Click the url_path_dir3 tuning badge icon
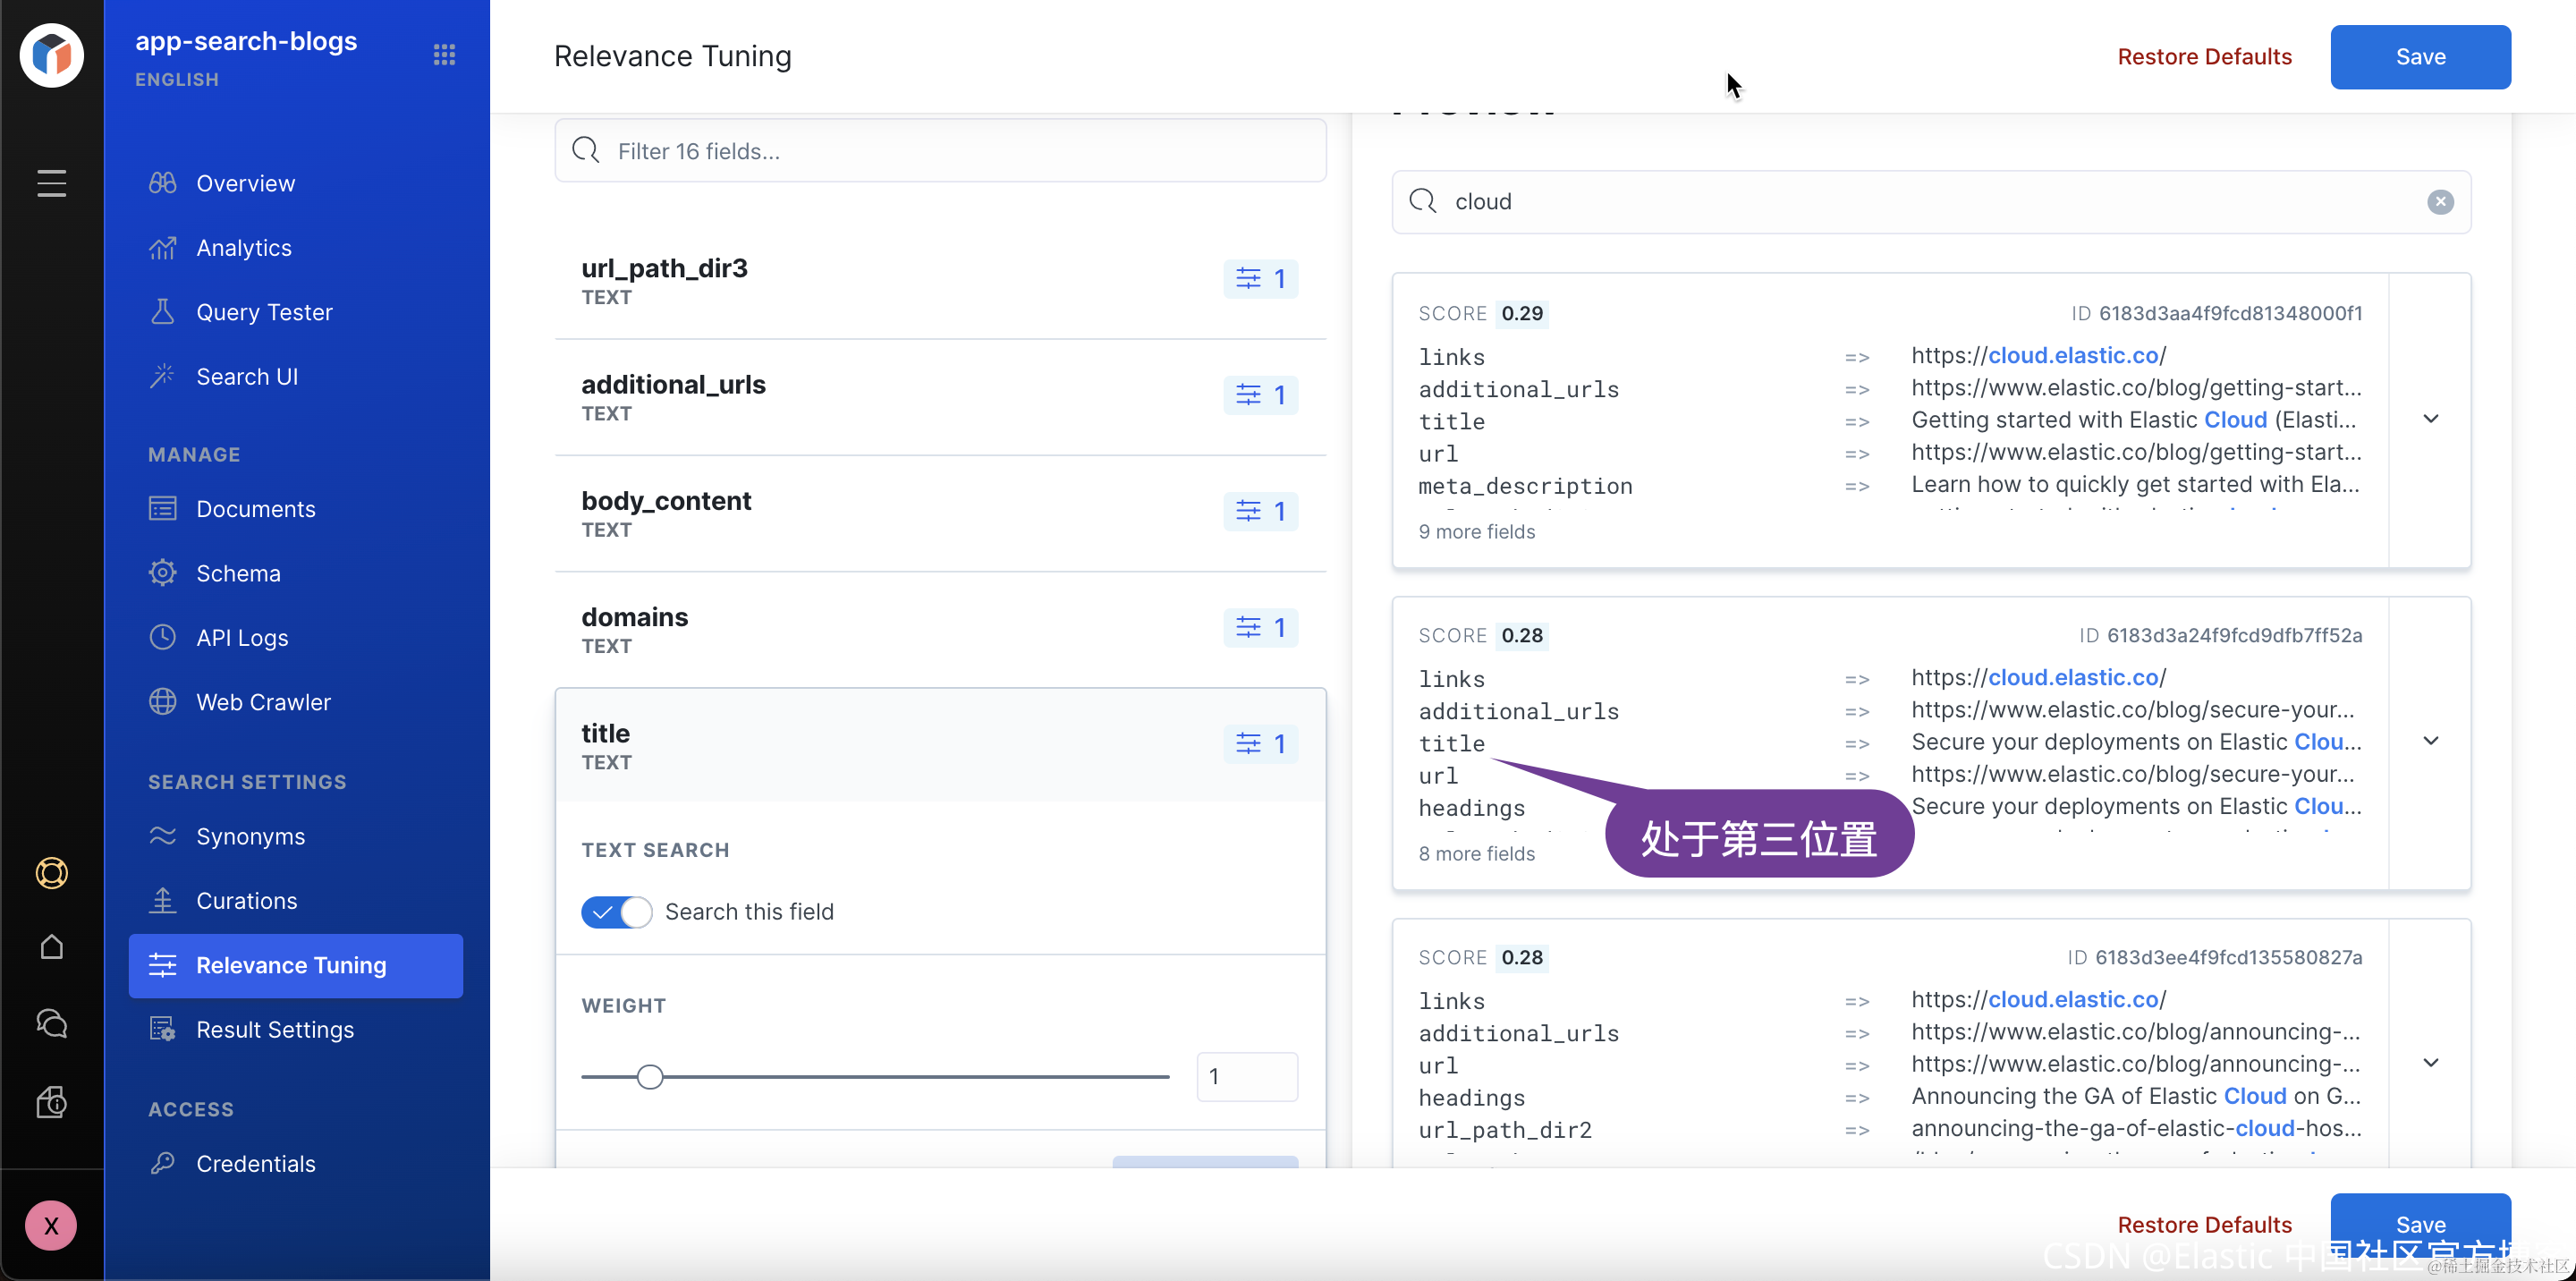This screenshot has height=1281, width=2576. pos(1260,279)
